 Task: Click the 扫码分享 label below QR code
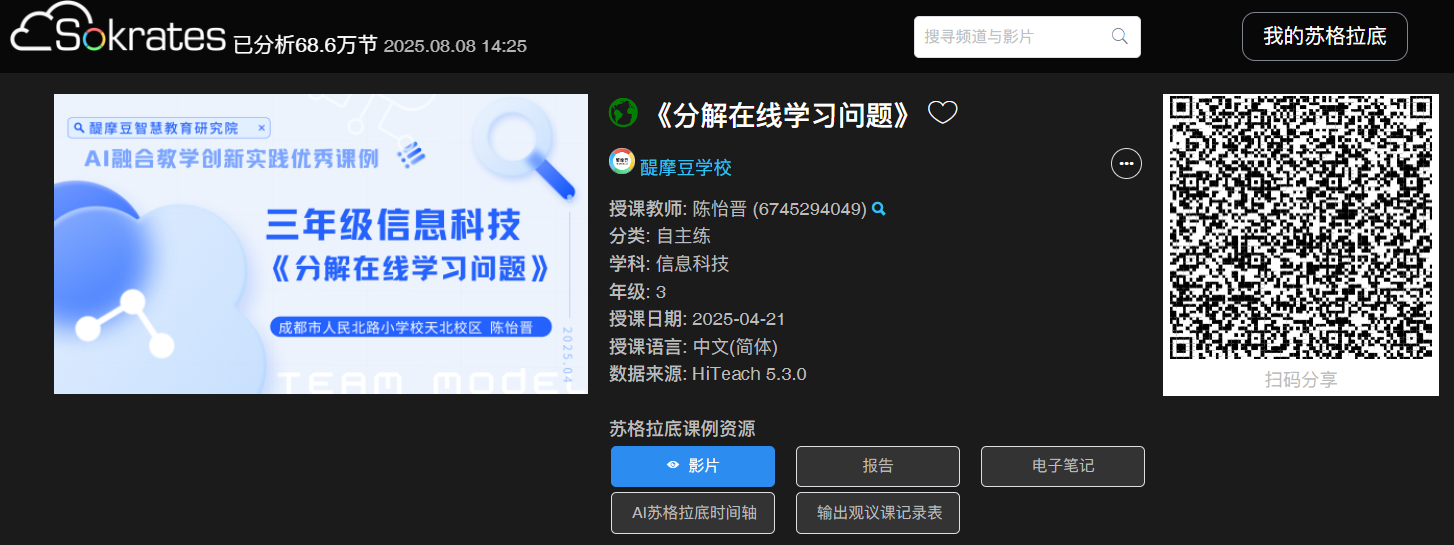1301,379
